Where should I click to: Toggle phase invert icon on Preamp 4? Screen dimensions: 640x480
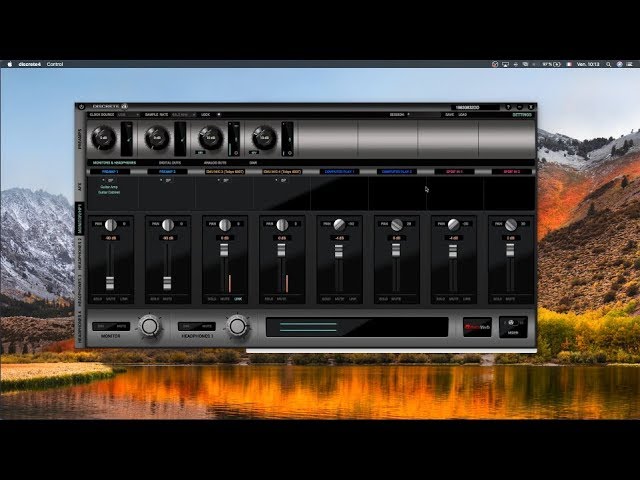click(289, 153)
